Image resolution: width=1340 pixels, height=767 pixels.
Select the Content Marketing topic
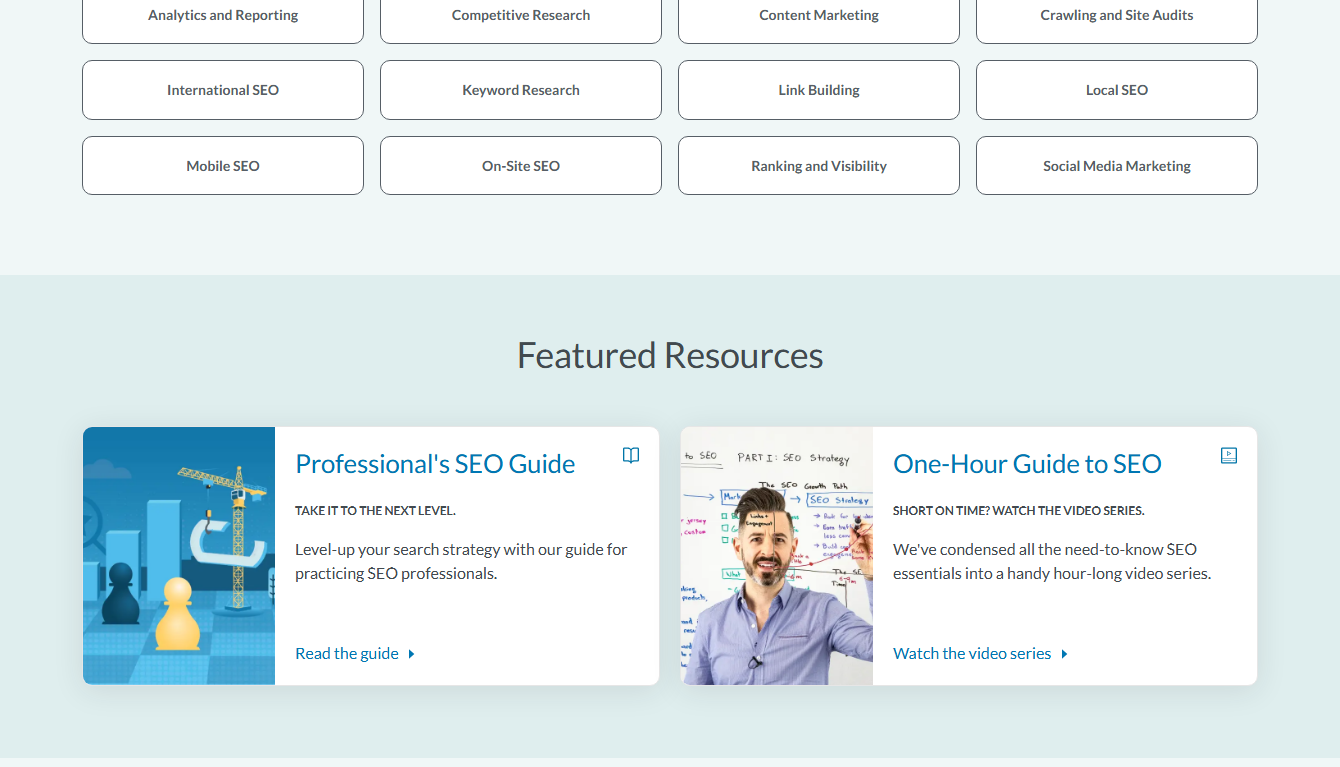(819, 17)
